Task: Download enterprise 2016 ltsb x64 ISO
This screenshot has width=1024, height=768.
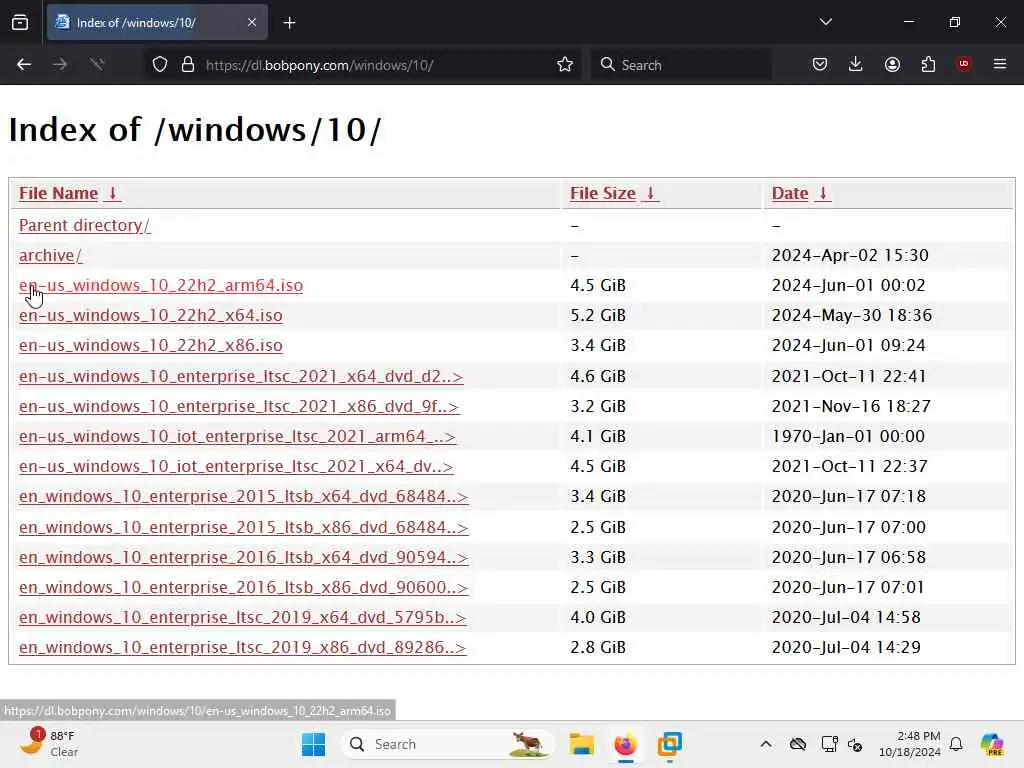Action: [244, 557]
